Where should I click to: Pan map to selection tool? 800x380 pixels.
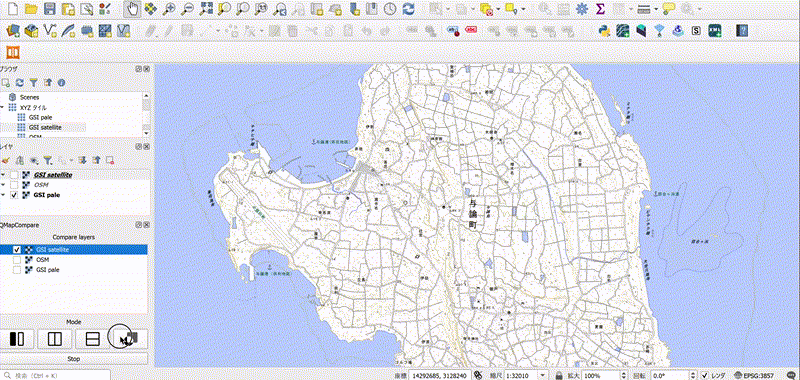[x=151, y=9]
